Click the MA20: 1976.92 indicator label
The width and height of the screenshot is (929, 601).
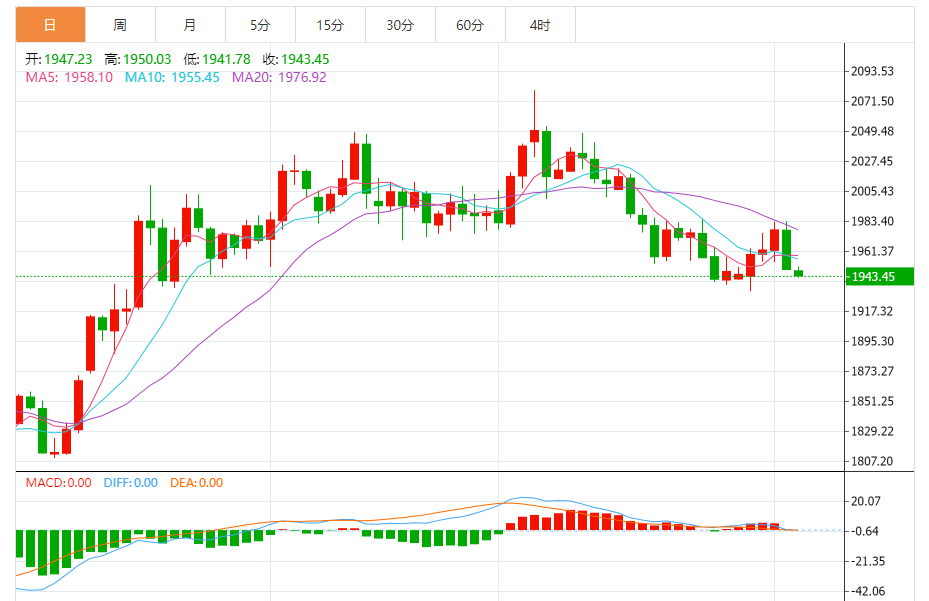279,78
